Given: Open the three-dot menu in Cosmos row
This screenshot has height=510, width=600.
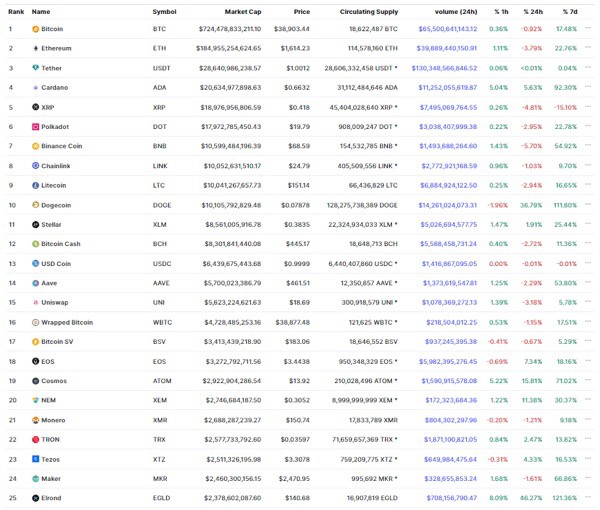Looking at the screenshot, I should tap(588, 380).
